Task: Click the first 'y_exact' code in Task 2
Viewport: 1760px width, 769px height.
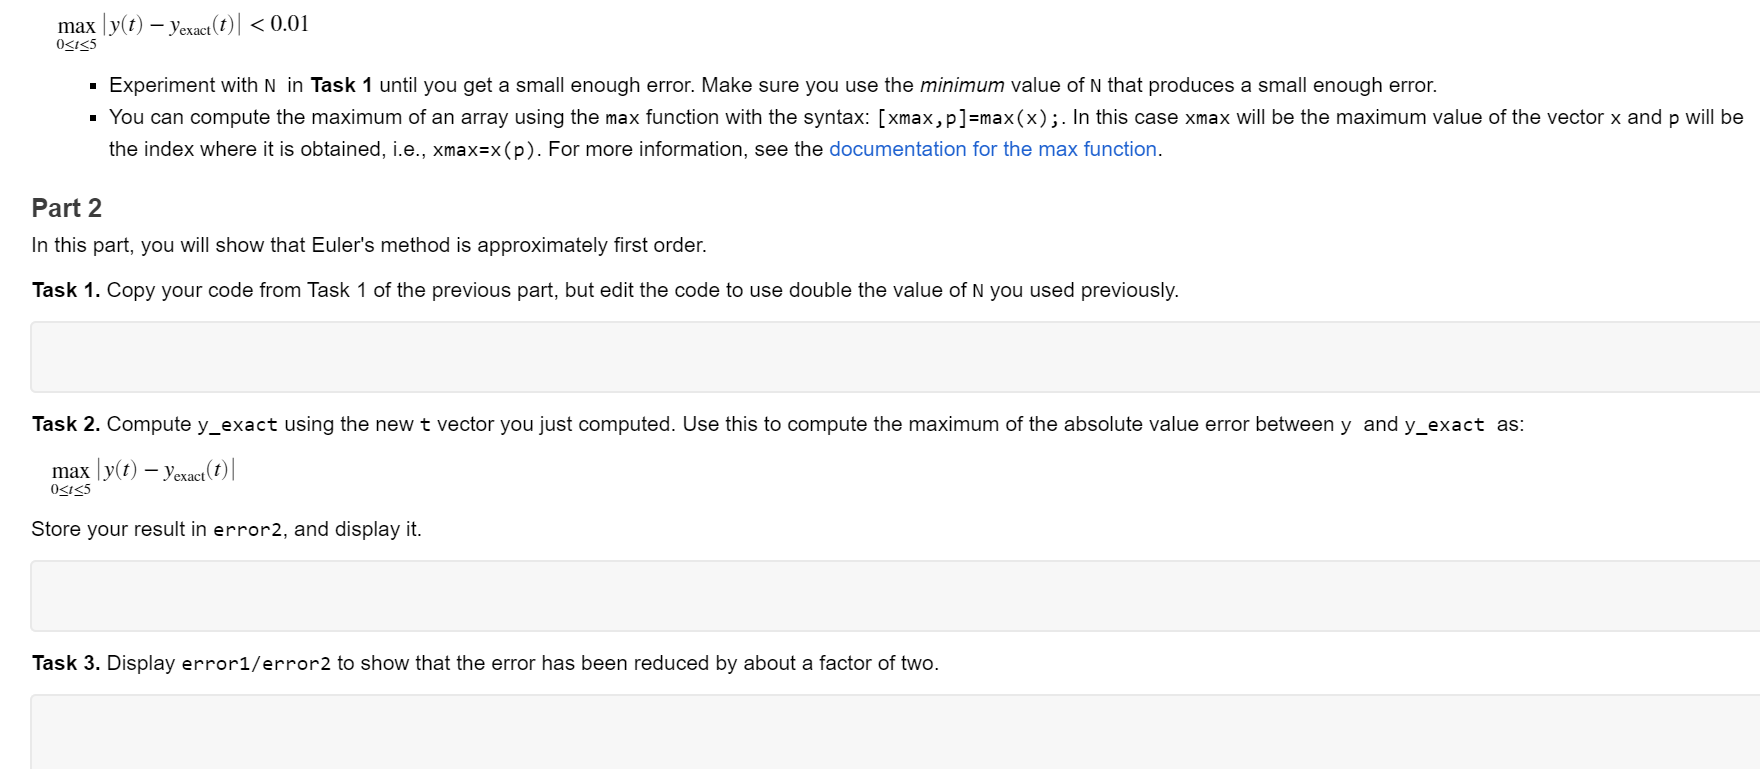Action: [x=237, y=425]
